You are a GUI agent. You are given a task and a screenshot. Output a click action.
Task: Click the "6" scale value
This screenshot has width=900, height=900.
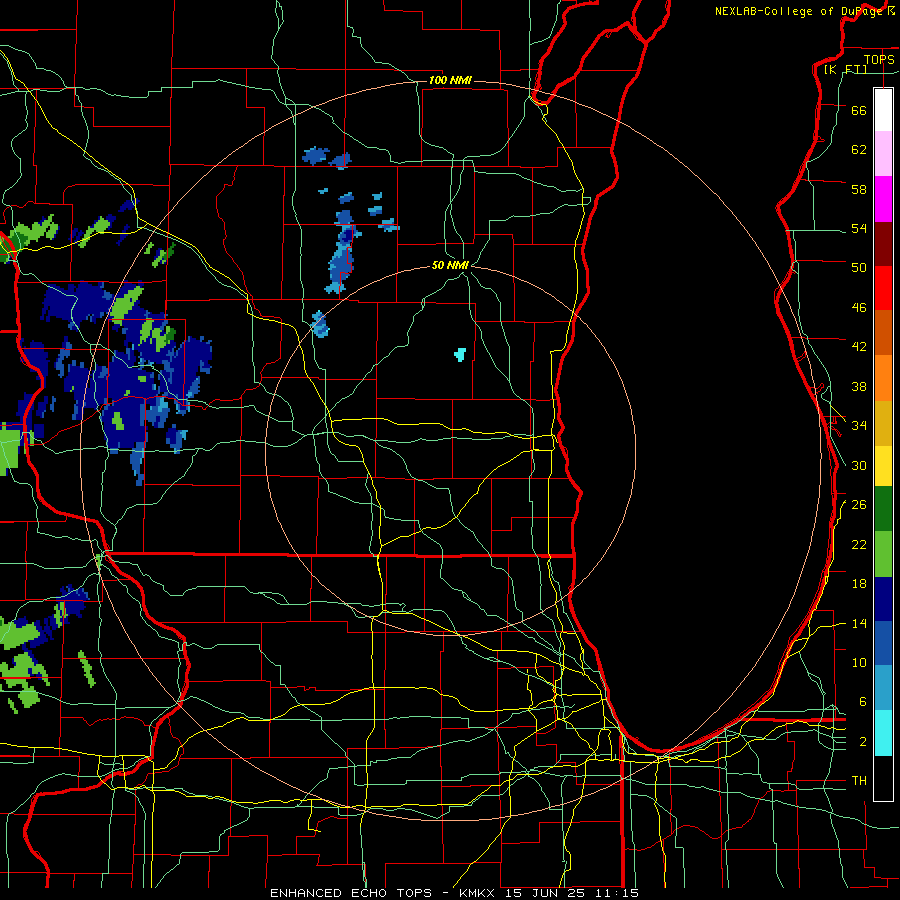click(862, 702)
